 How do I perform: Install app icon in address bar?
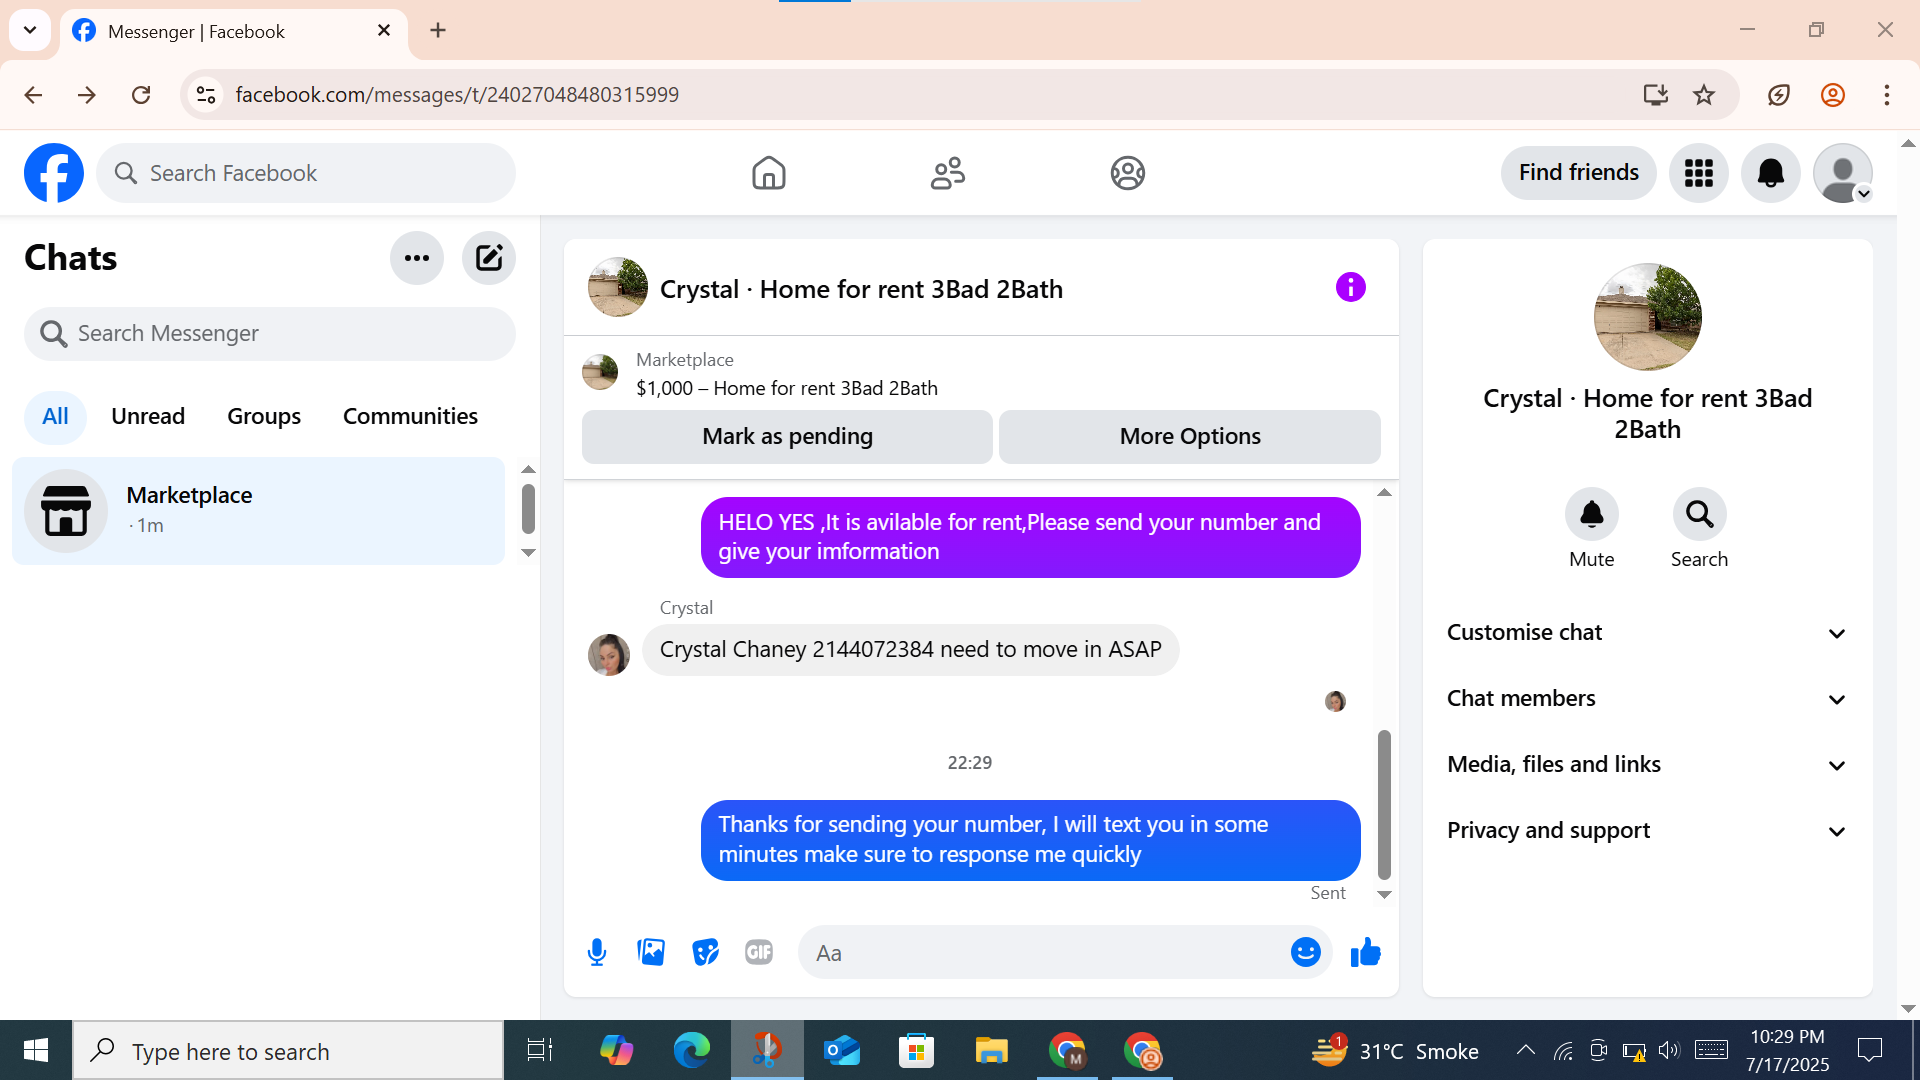(1655, 95)
